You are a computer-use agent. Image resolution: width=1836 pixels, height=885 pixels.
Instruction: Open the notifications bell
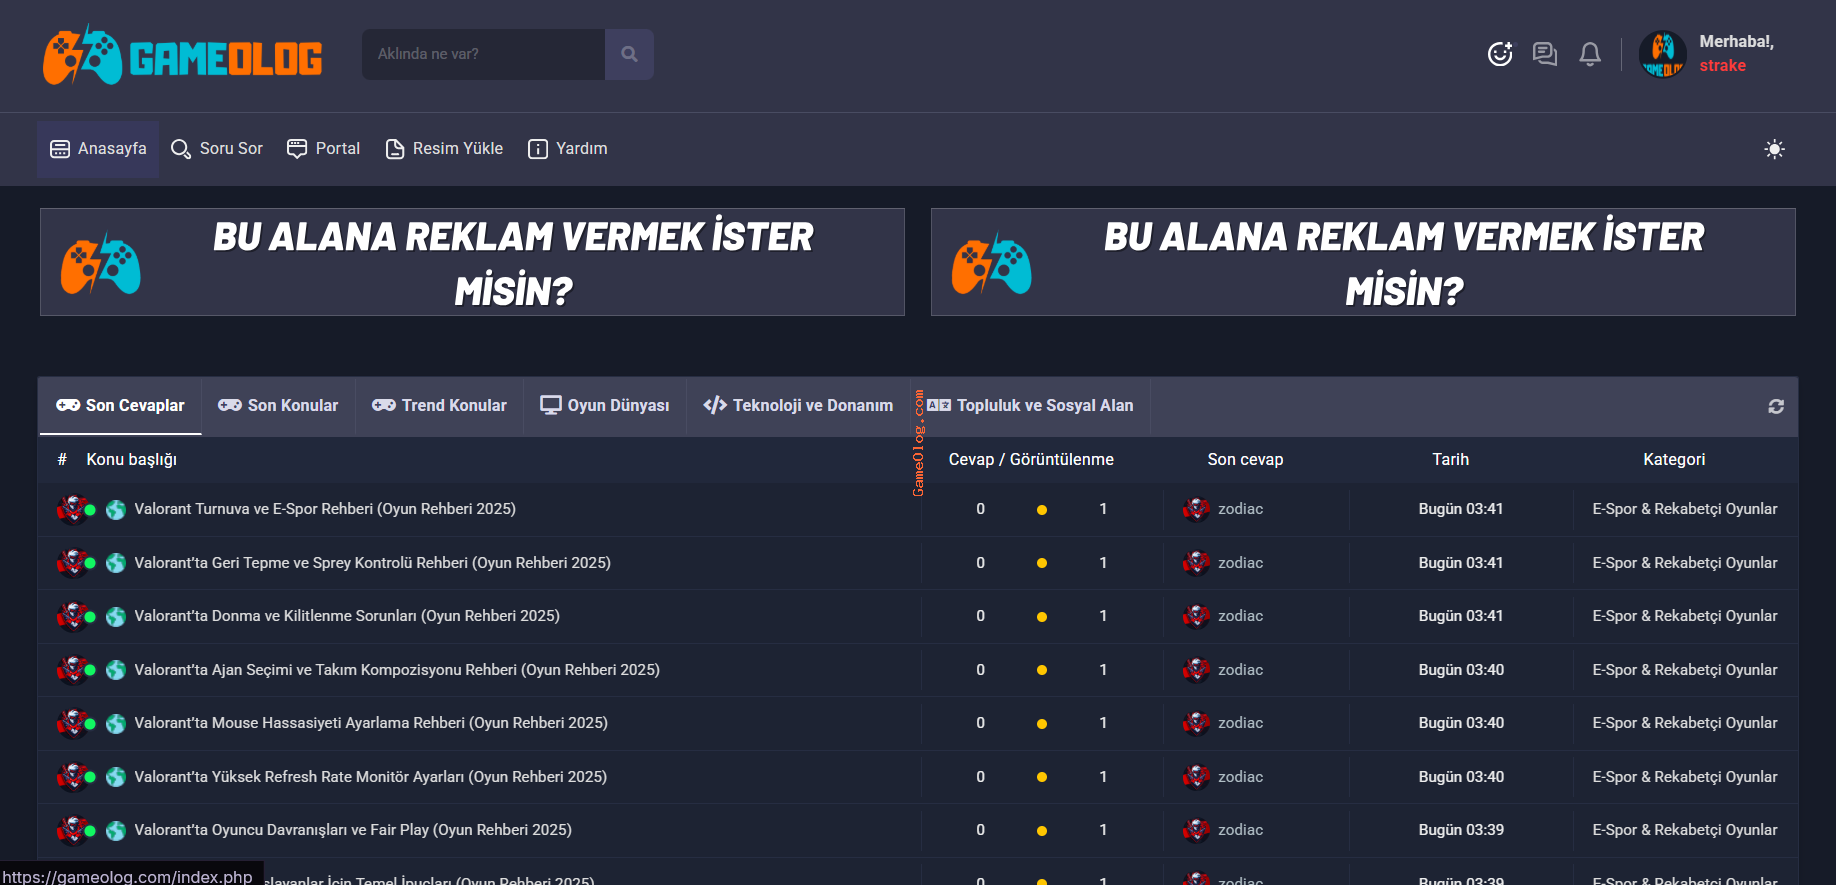(x=1590, y=54)
